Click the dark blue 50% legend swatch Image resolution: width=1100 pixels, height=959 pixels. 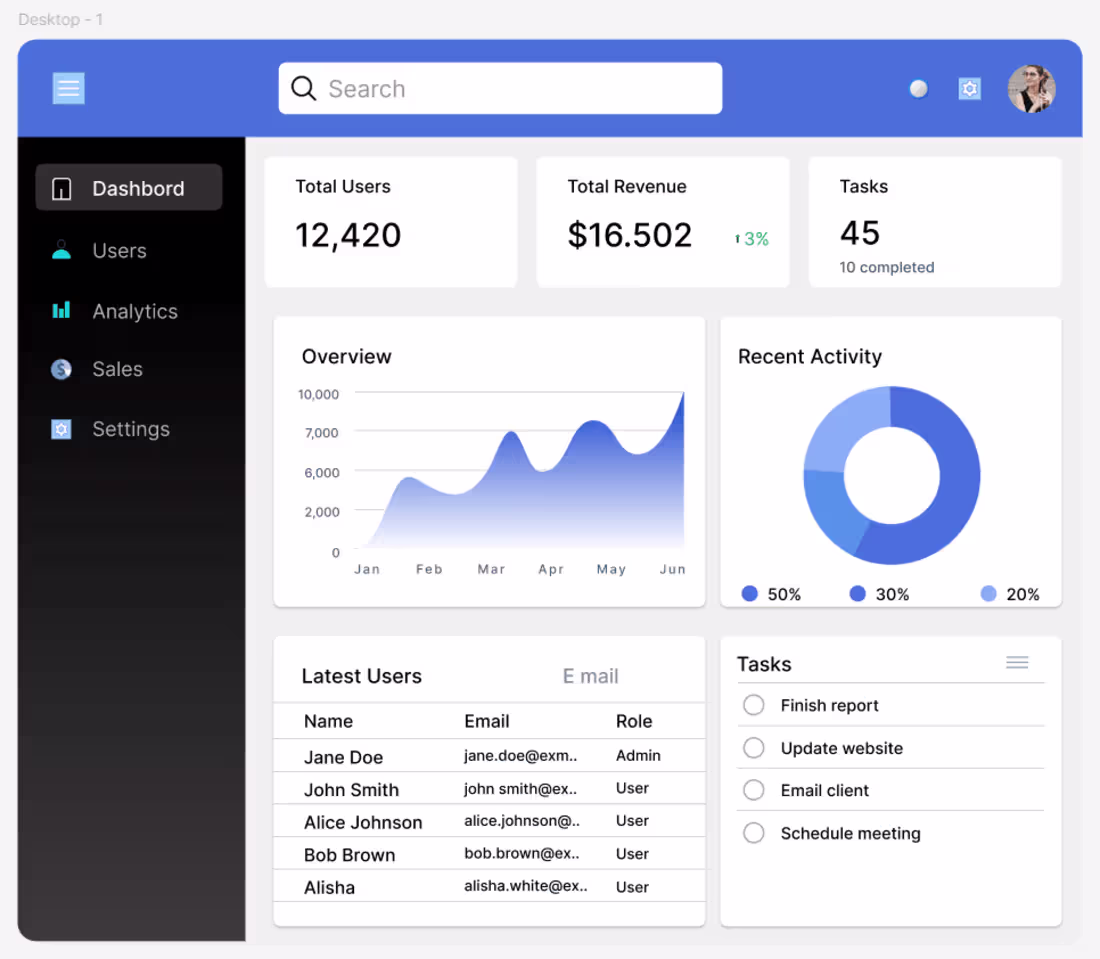pyautogui.click(x=749, y=593)
